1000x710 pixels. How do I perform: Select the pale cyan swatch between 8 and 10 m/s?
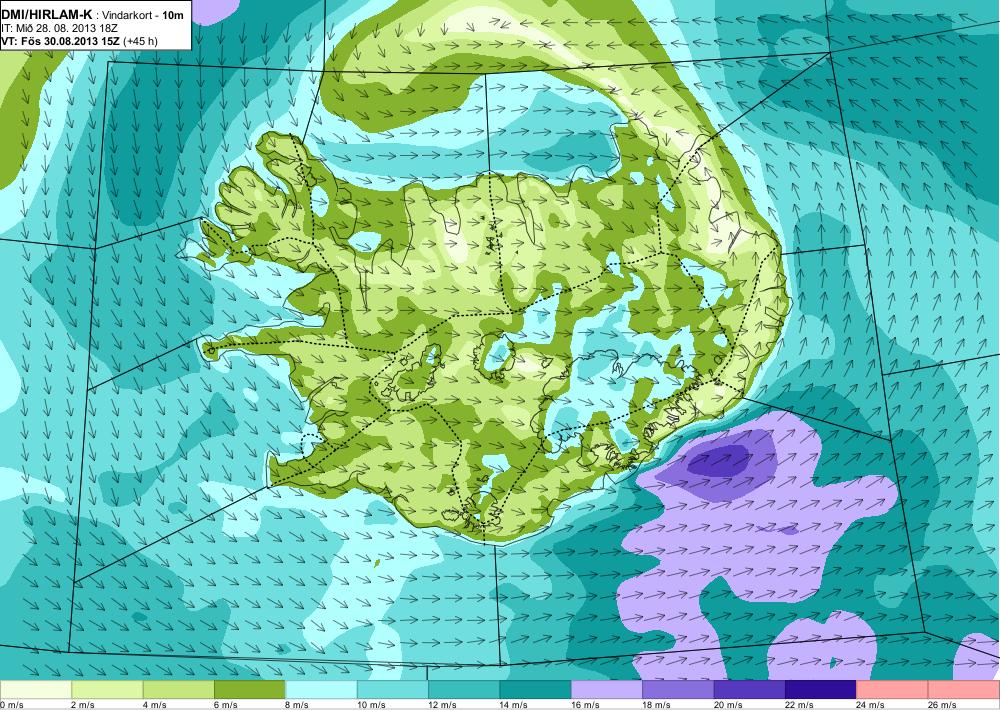pos(321,690)
